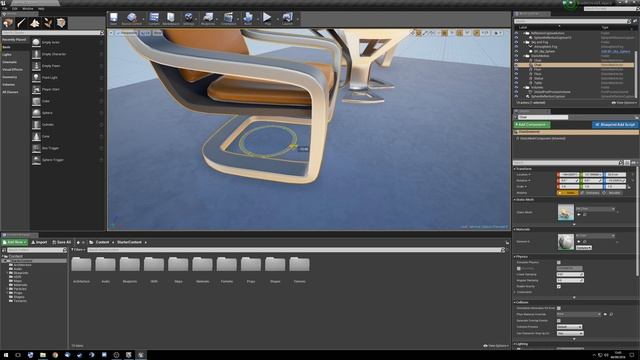Toggle visibility eye for selected Chair actor
640x360 pixels.
516,64
